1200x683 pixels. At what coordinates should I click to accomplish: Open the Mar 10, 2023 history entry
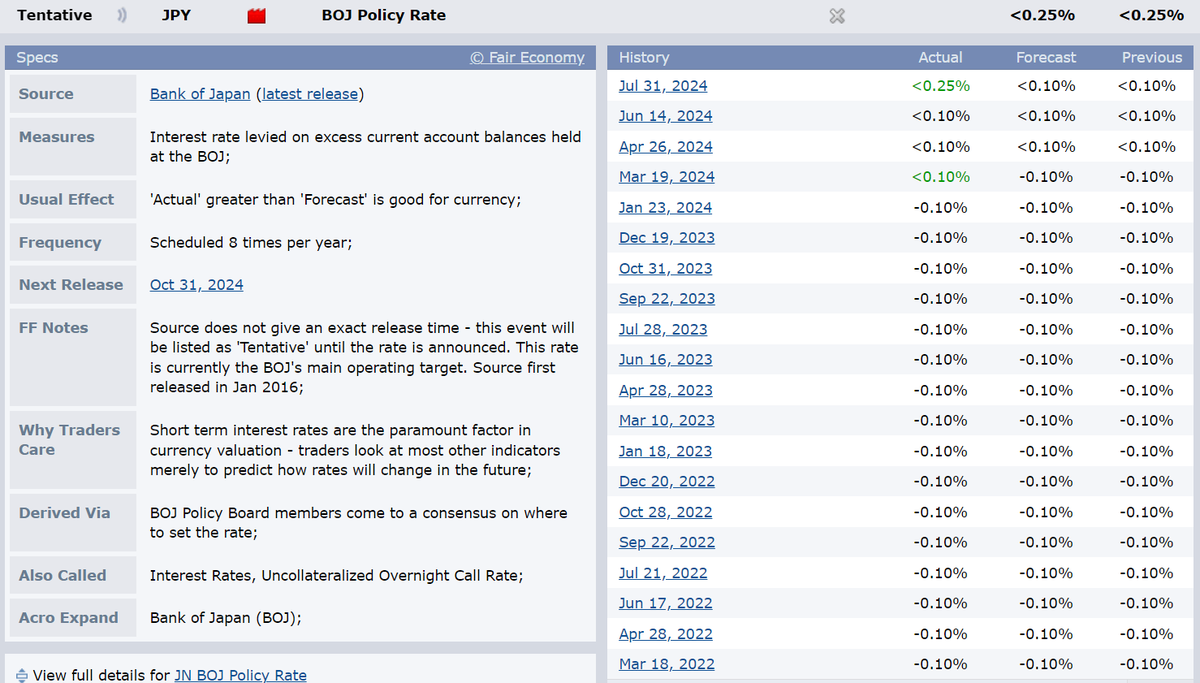667,421
